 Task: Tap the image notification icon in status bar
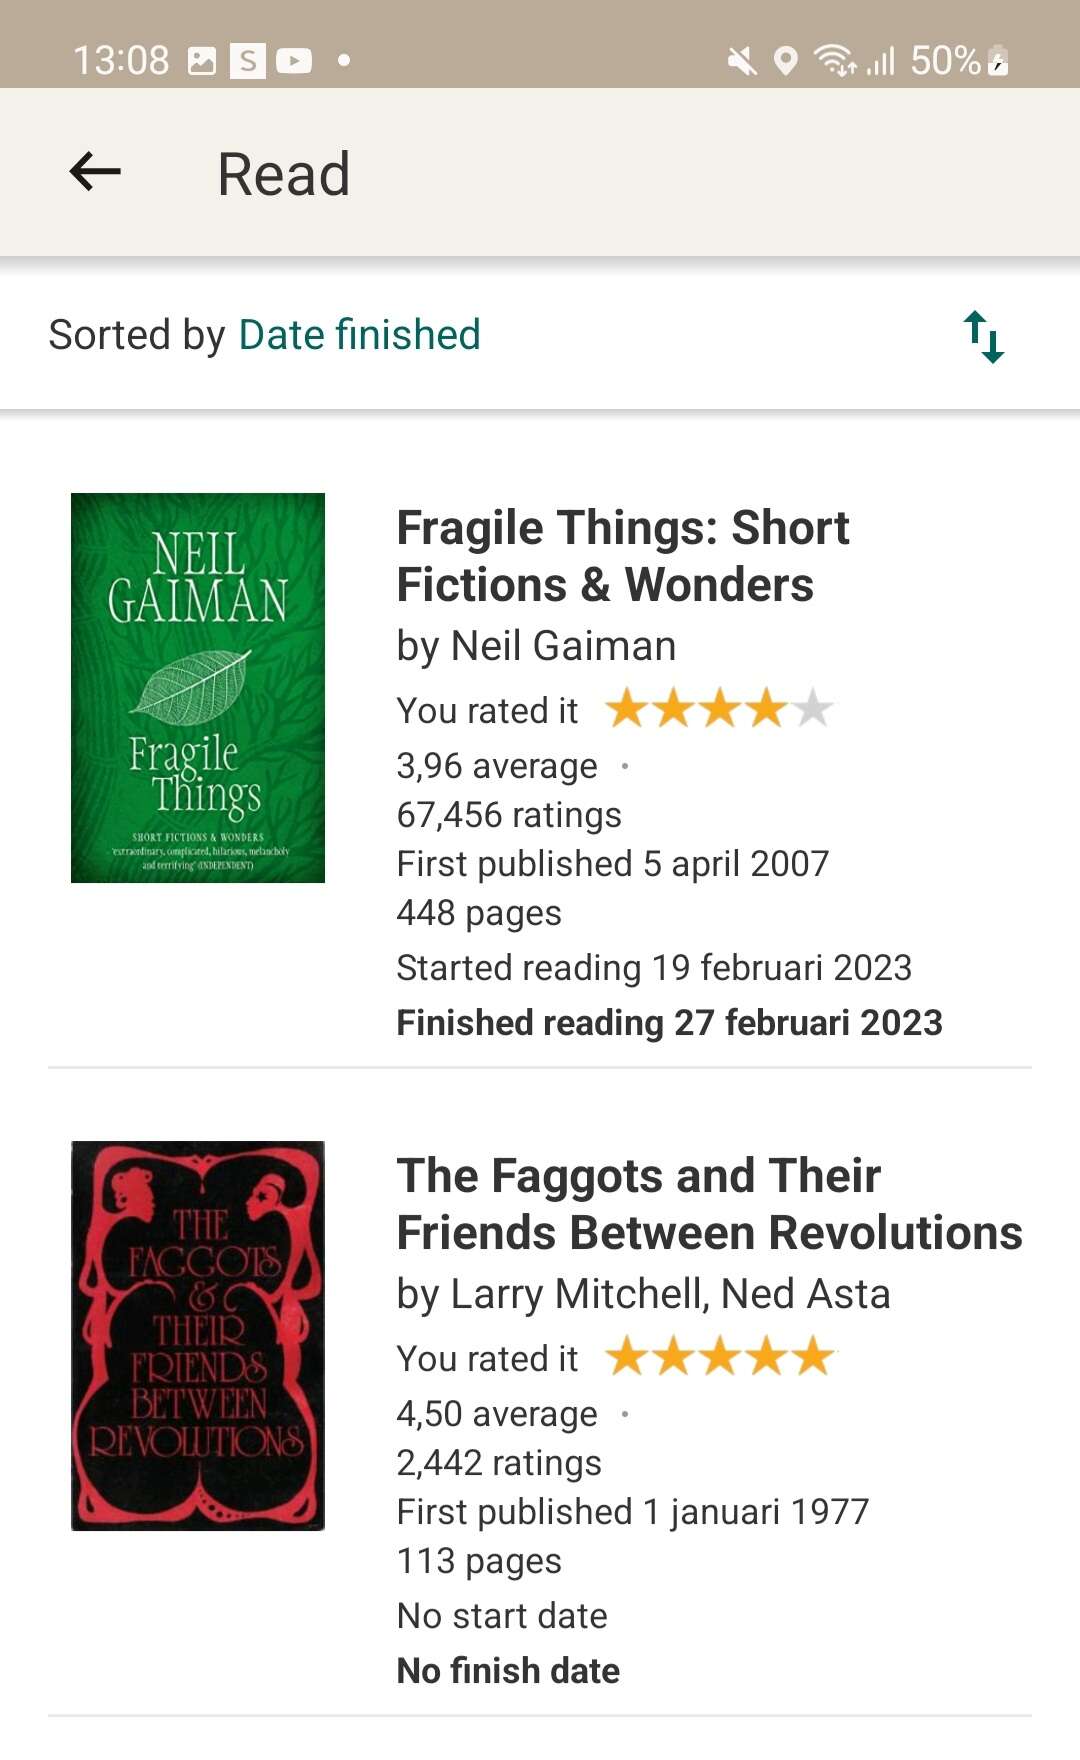pos(202,61)
